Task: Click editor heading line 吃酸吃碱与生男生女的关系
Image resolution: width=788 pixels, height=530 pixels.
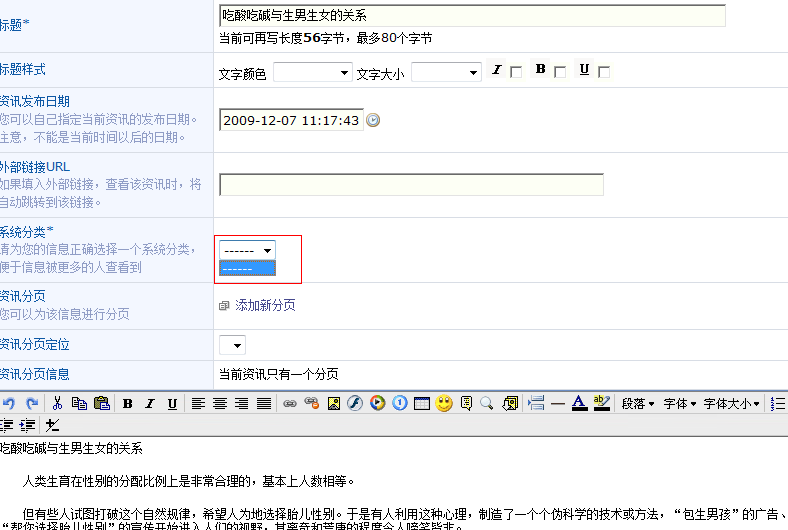Action: tap(71, 448)
